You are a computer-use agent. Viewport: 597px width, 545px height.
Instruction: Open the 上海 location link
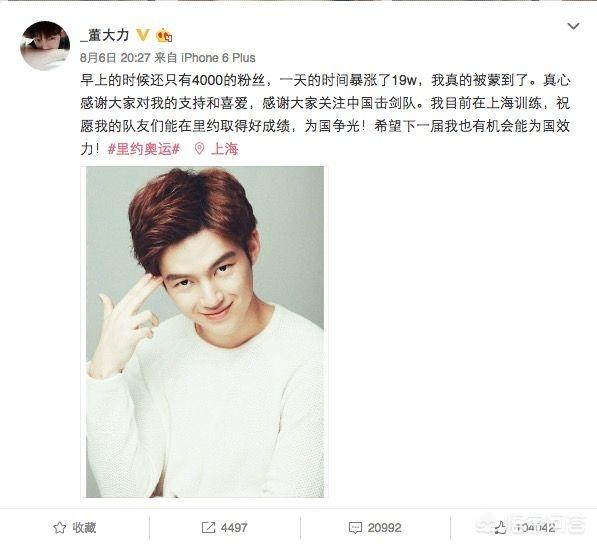click(x=225, y=149)
